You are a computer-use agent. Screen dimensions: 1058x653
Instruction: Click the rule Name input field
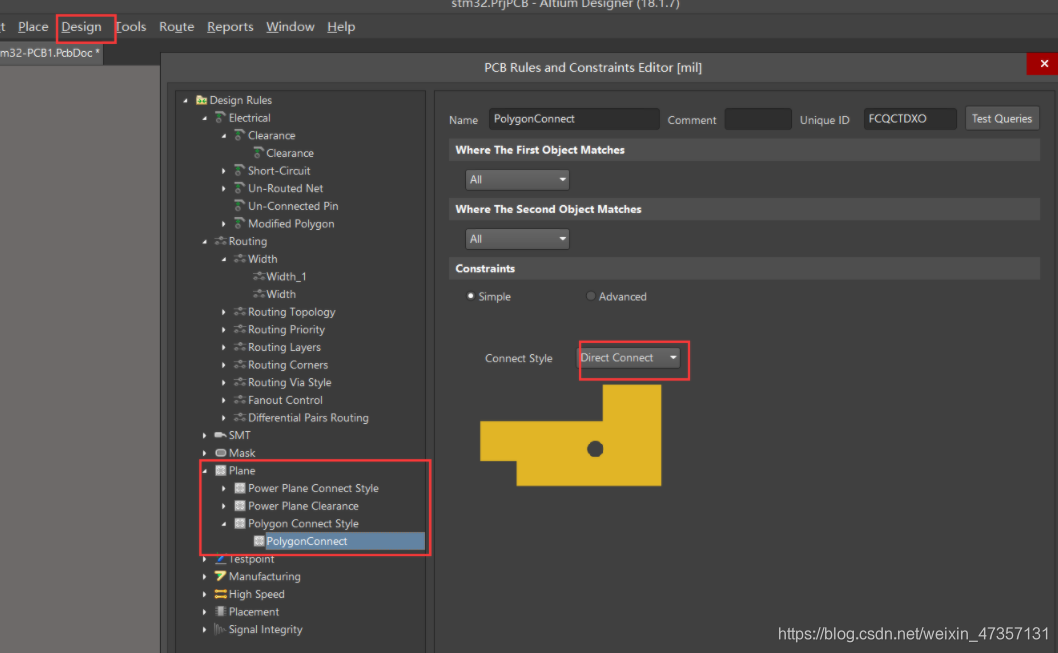coord(574,119)
